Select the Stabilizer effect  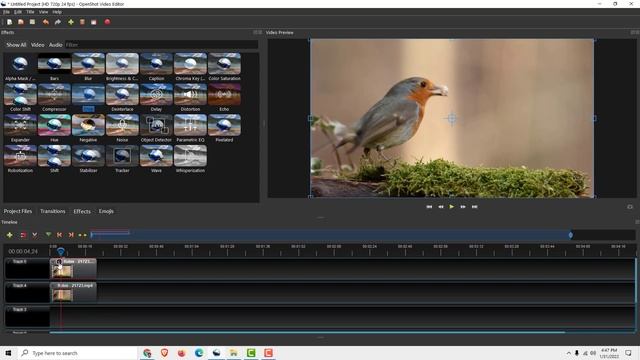88,159
